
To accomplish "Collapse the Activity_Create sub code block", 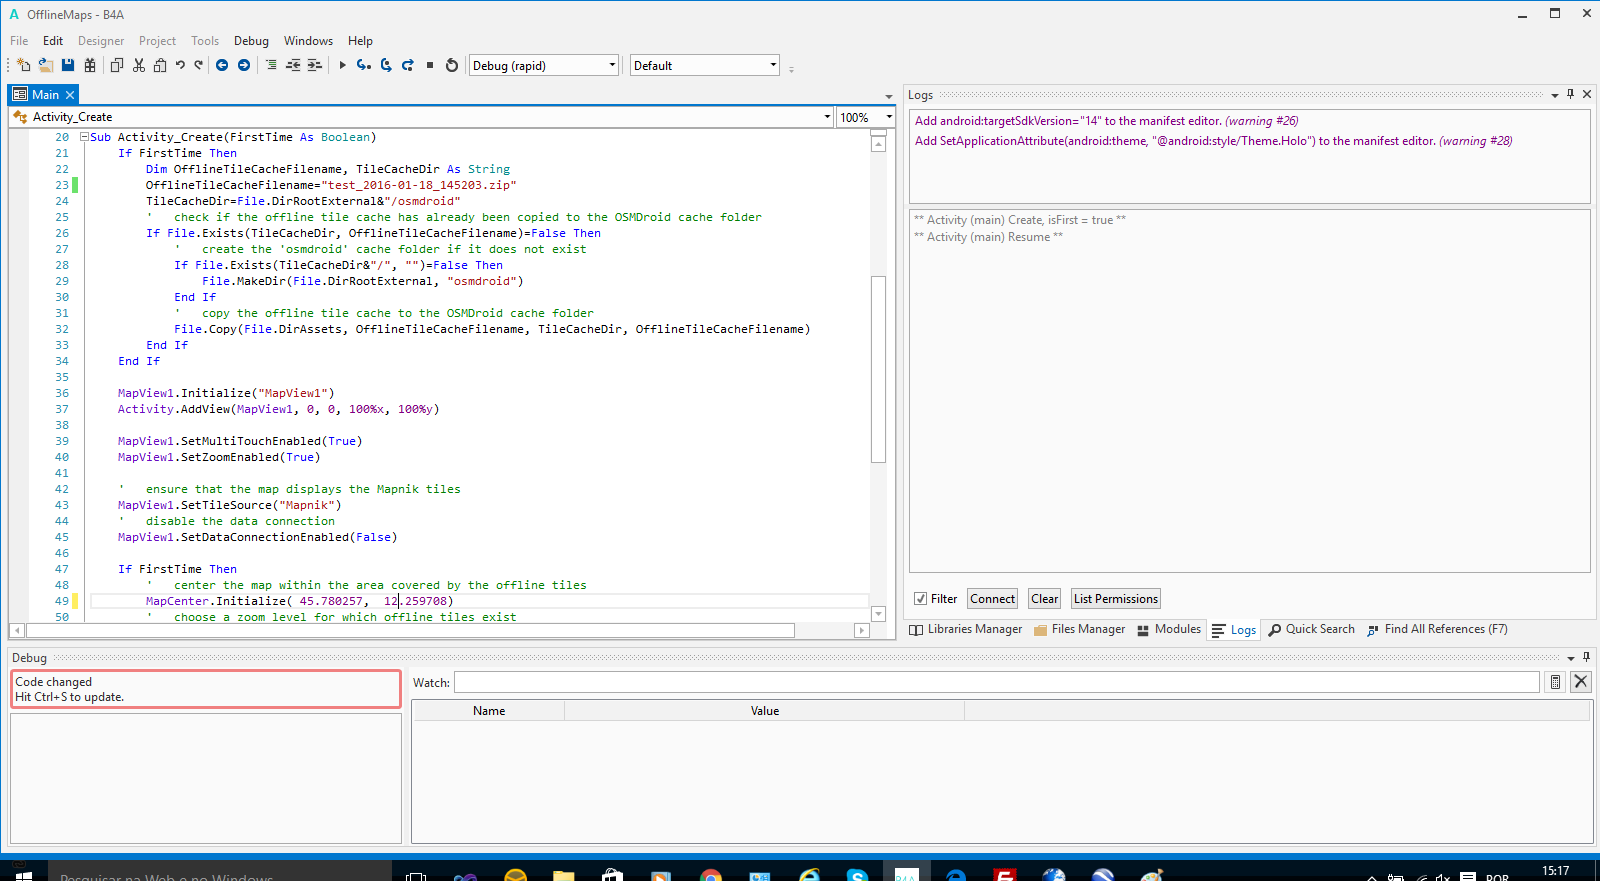I will [x=85, y=137].
